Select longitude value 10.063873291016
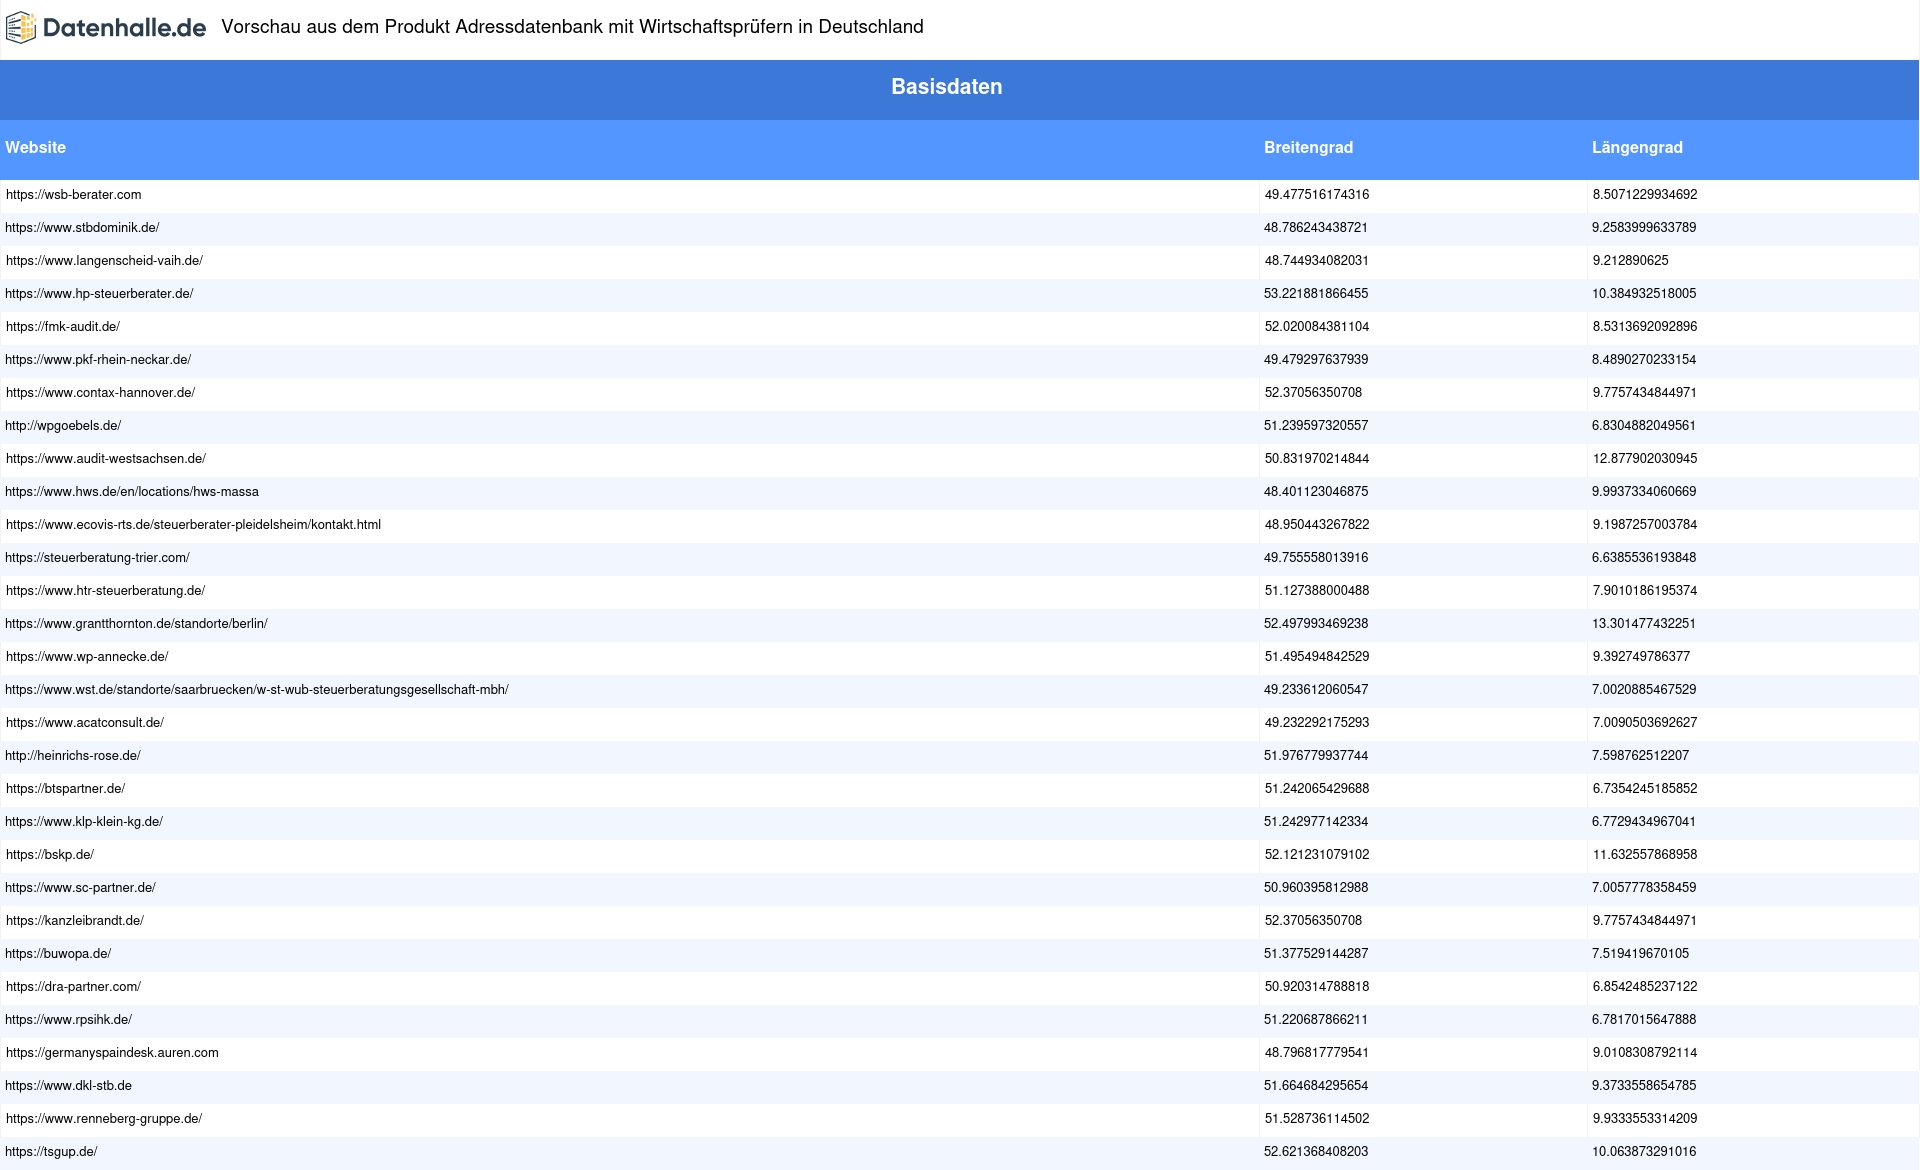Image resolution: width=1920 pixels, height=1170 pixels. 1644,1152
